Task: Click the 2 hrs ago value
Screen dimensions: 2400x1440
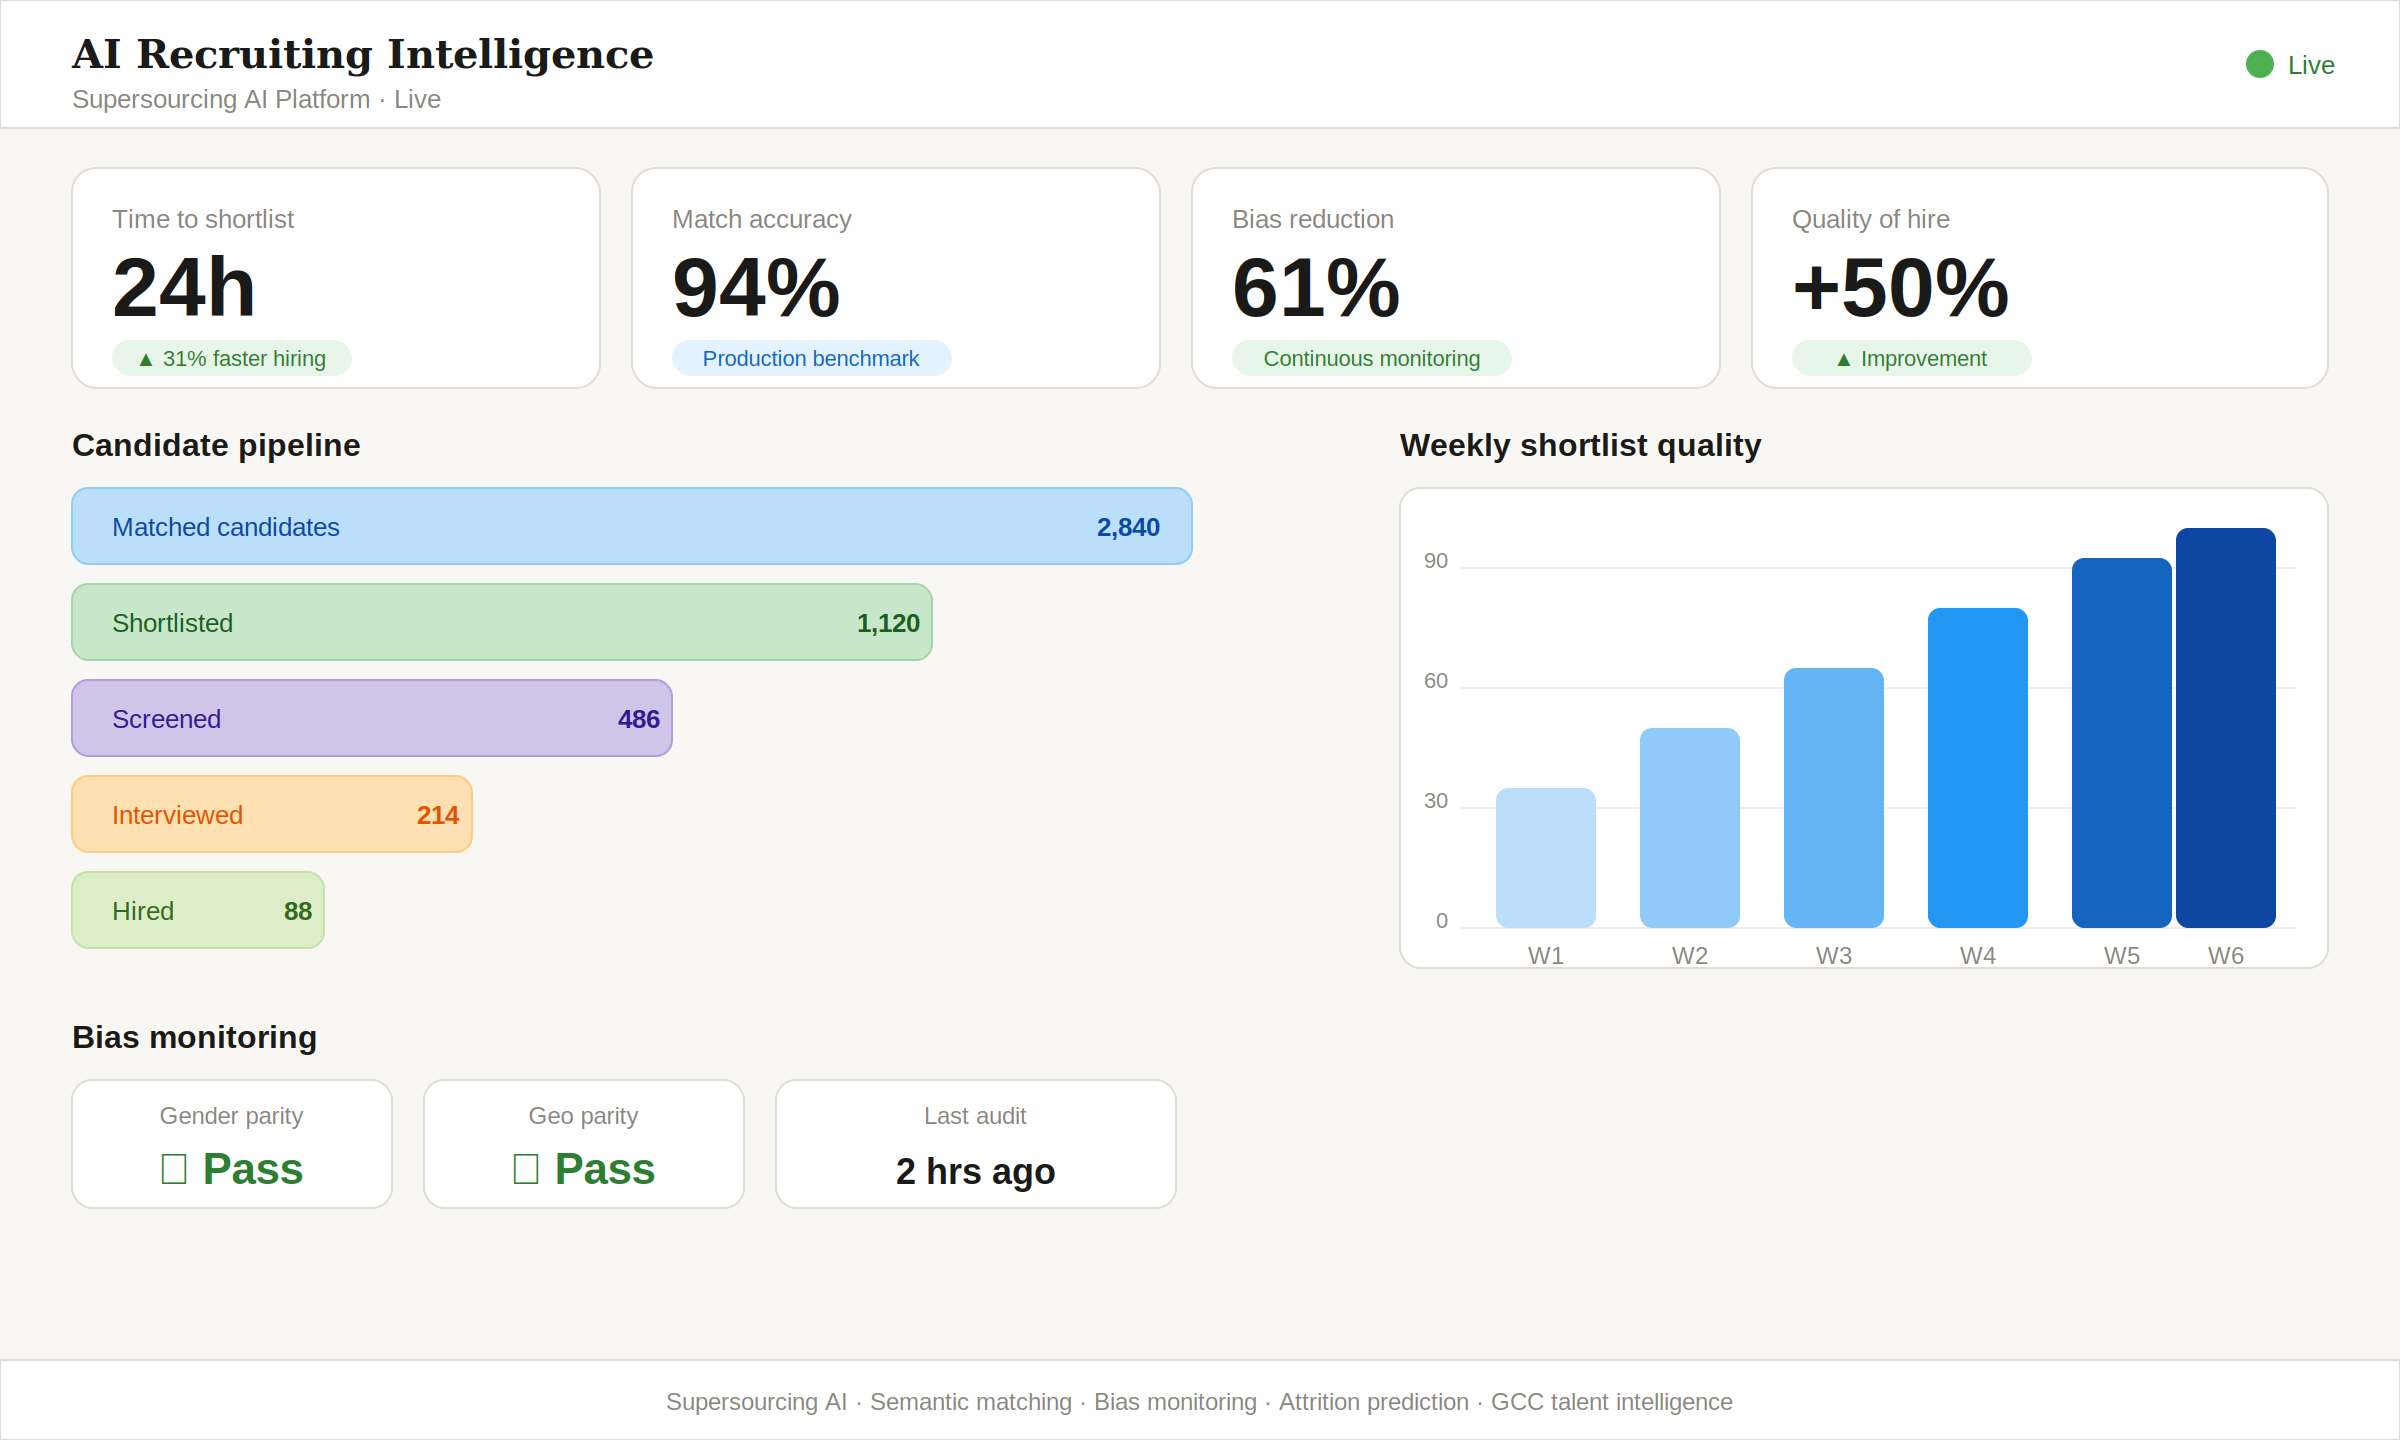Action: (x=976, y=1171)
